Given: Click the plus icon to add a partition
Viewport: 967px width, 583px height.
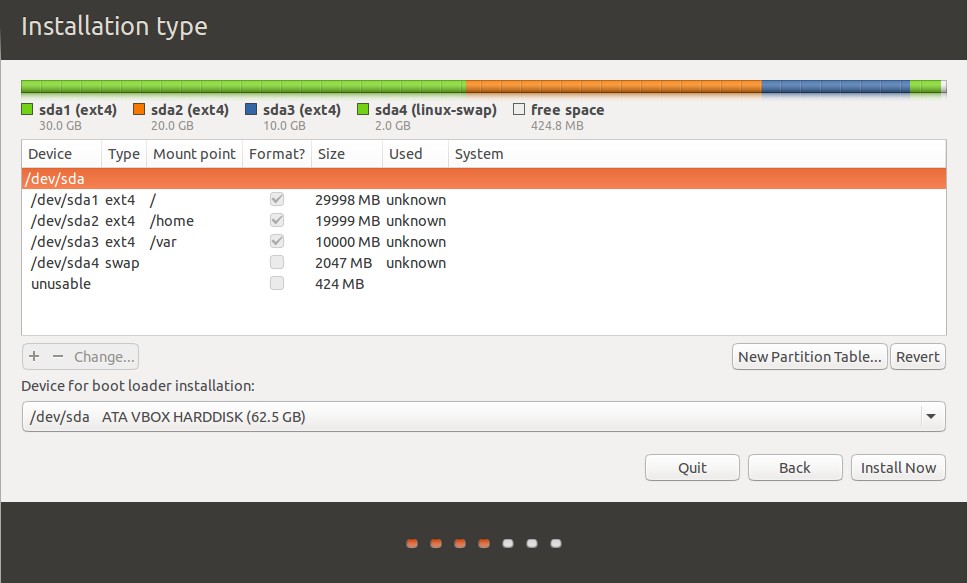Looking at the screenshot, I should point(33,356).
